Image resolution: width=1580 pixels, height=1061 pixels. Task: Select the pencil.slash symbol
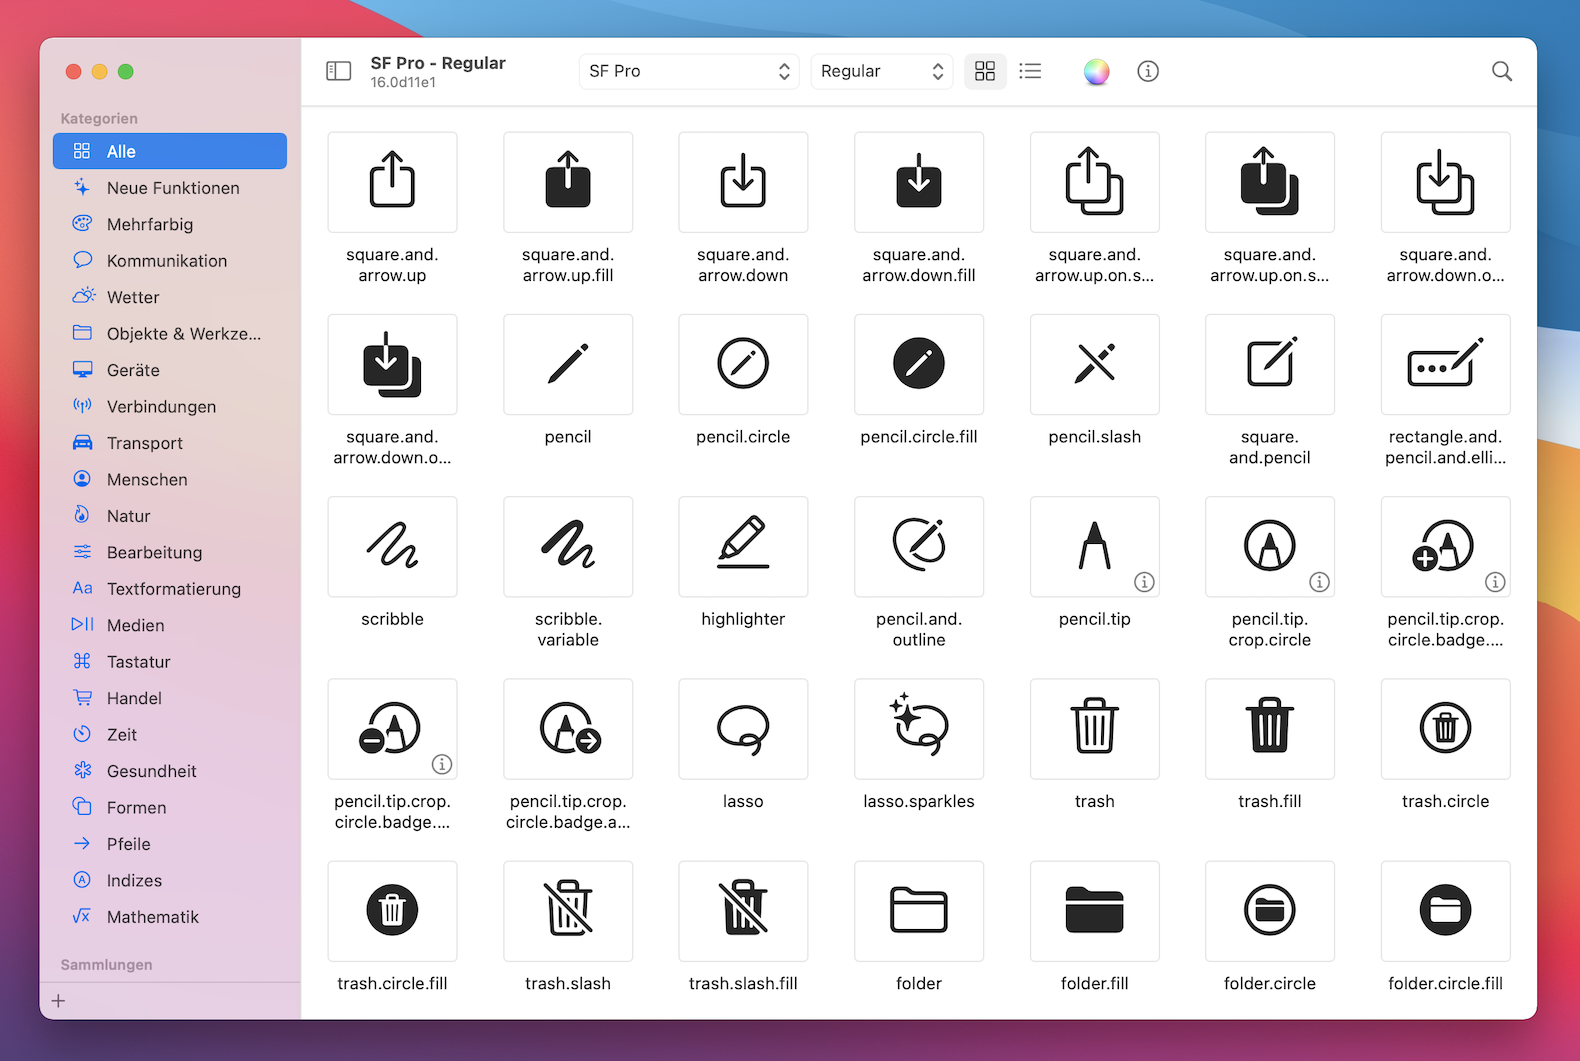coord(1094,364)
